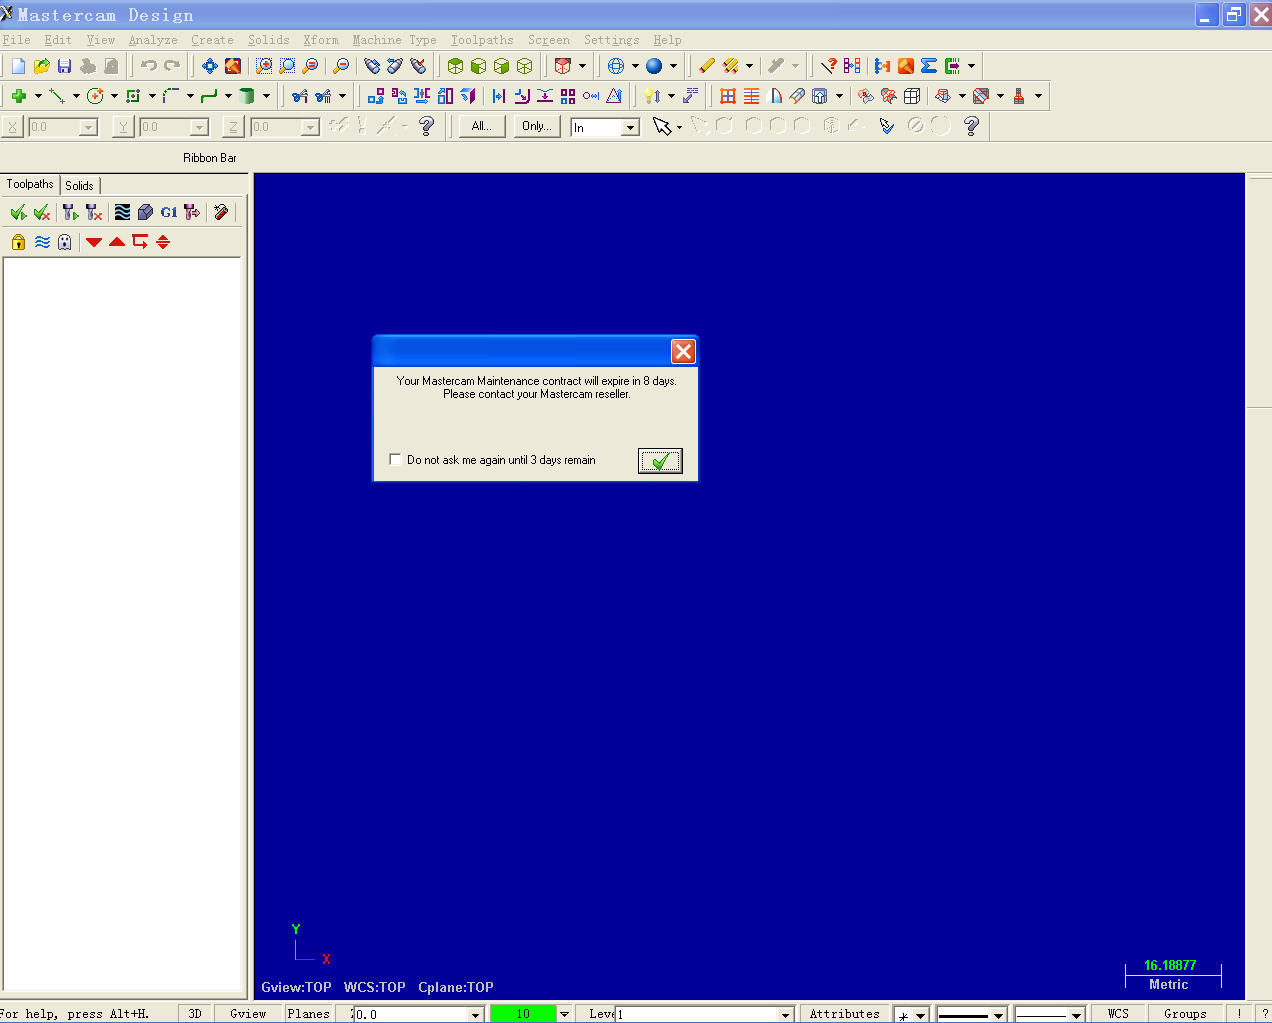Open the line style dropdown in status bar
The image size is (1272, 1023).
point(997,1014)
